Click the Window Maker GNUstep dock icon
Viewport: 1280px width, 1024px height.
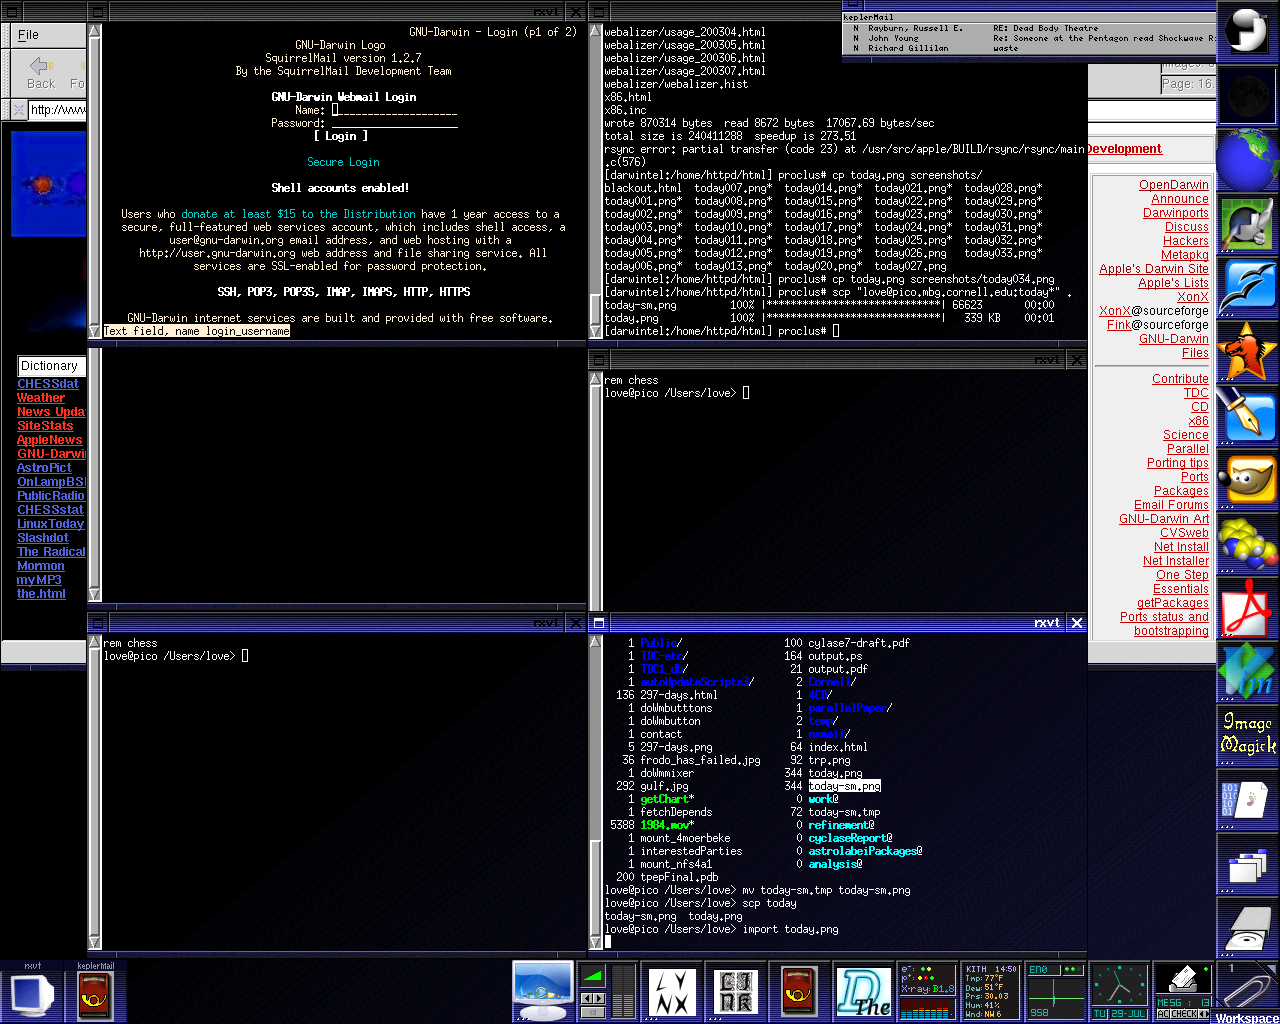[1247, 32]
